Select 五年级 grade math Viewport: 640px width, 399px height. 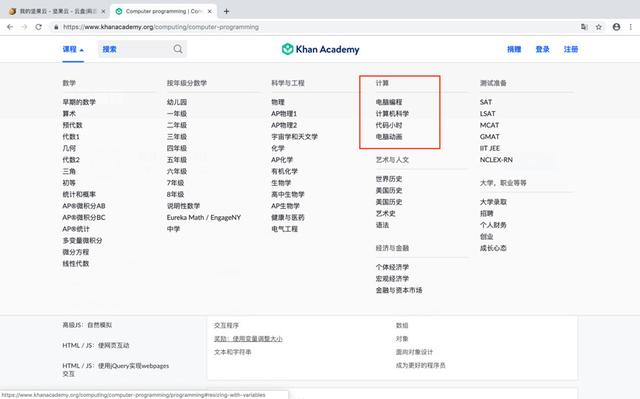pyautogui.click(x=177, y=160)
